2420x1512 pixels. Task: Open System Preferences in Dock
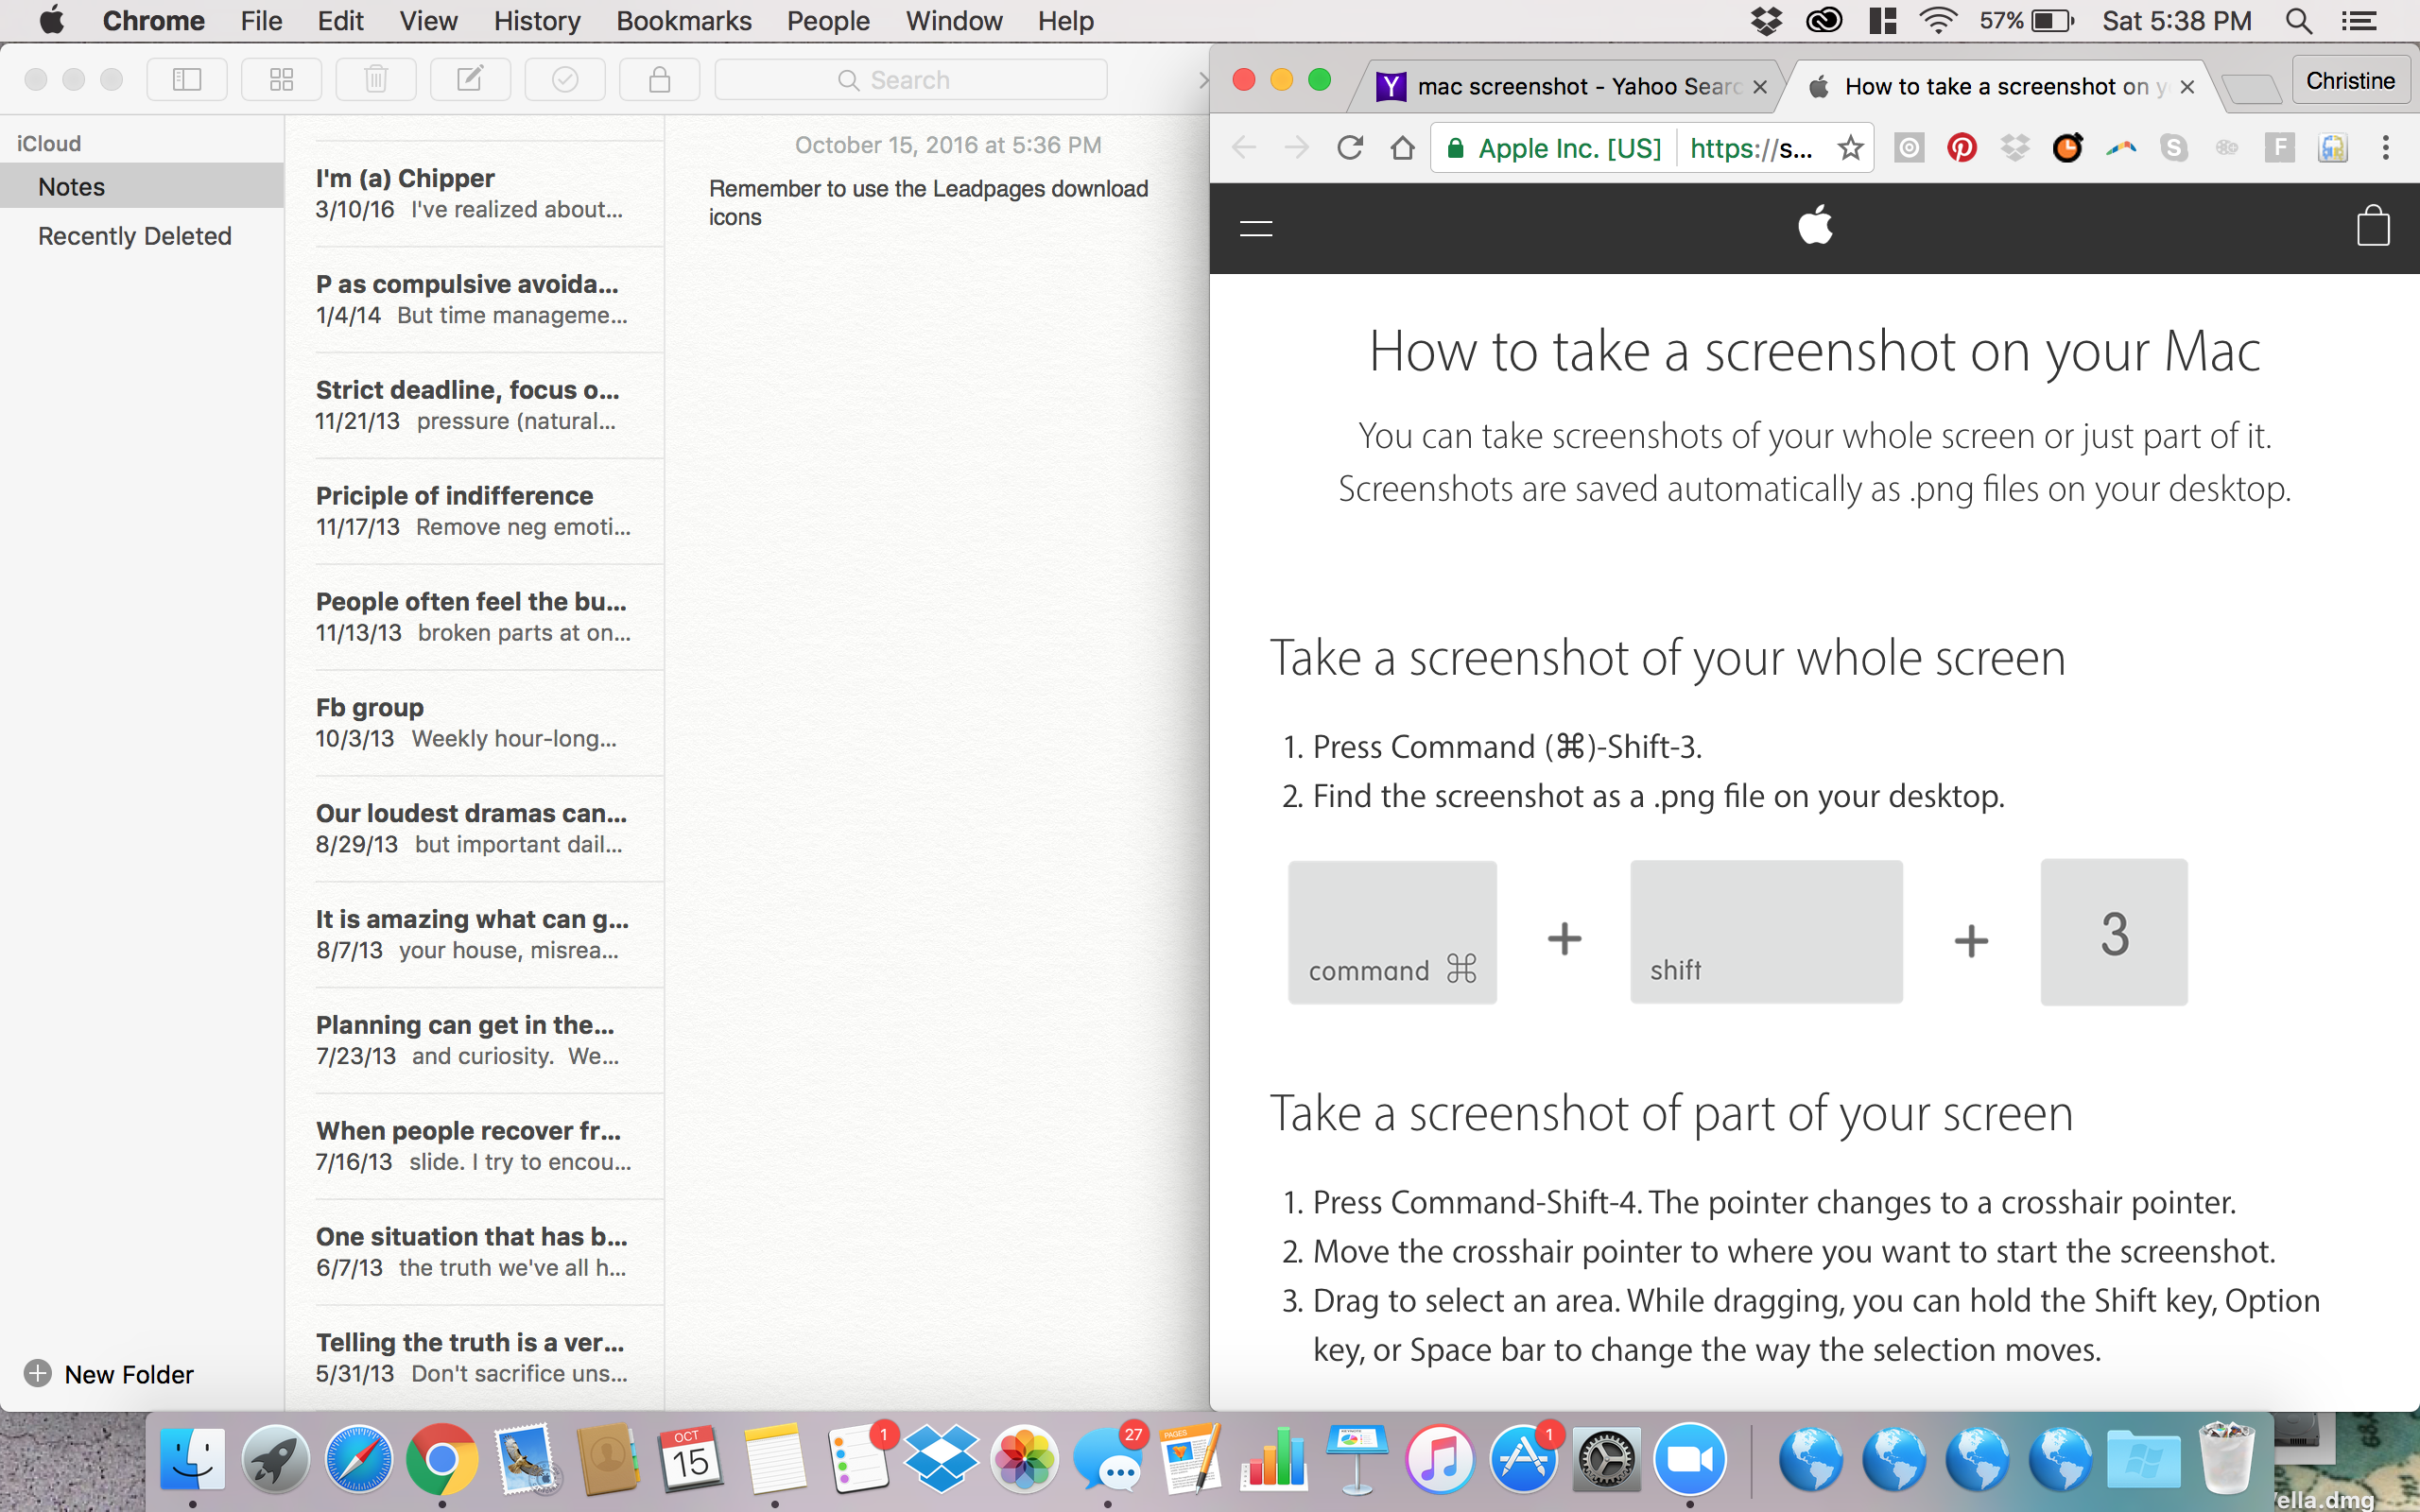coord(1606,1459)
